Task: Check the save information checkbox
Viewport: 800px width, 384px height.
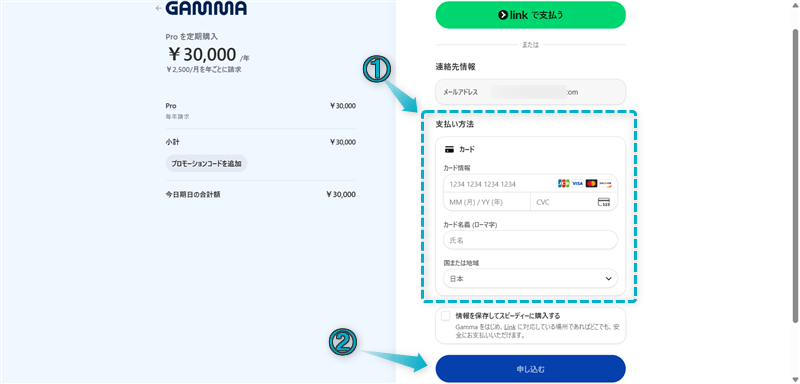Action: tap(445, 316)
